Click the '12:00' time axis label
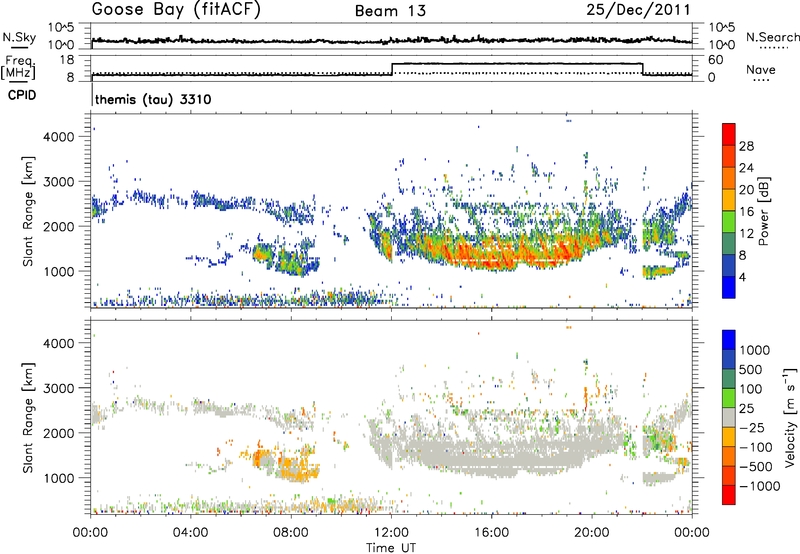 point(391,533)
